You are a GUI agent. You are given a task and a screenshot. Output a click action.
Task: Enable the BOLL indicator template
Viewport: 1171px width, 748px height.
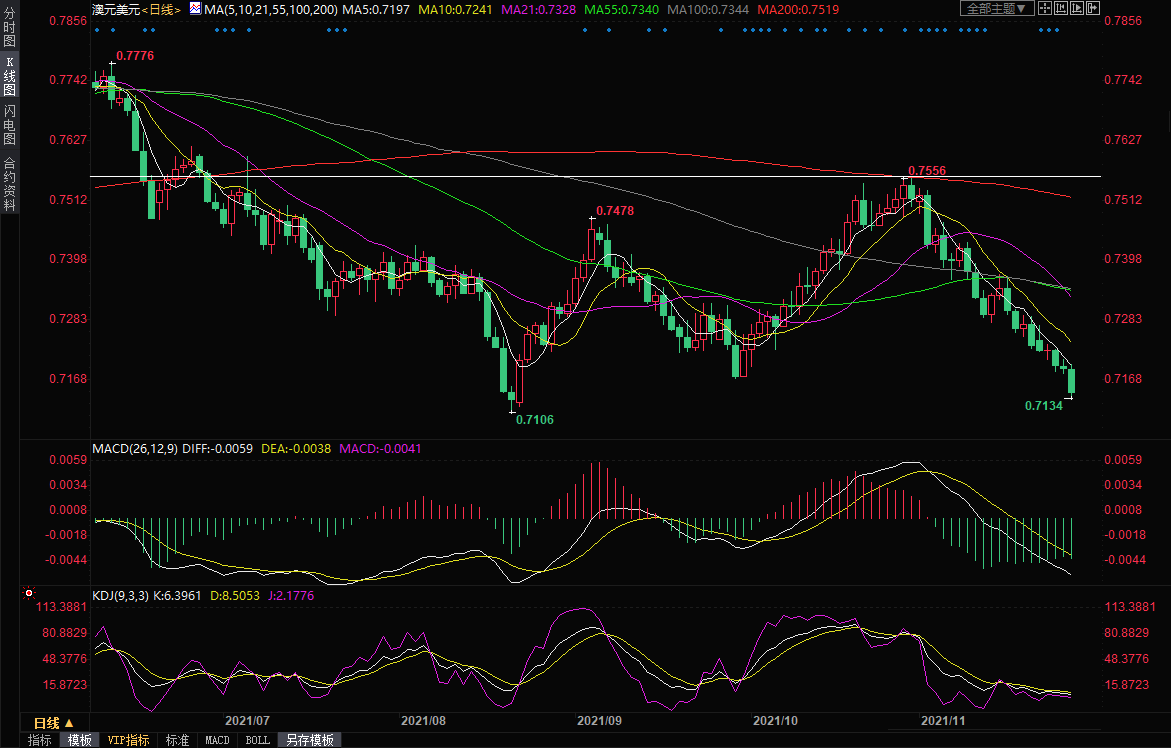coord(257,740)
